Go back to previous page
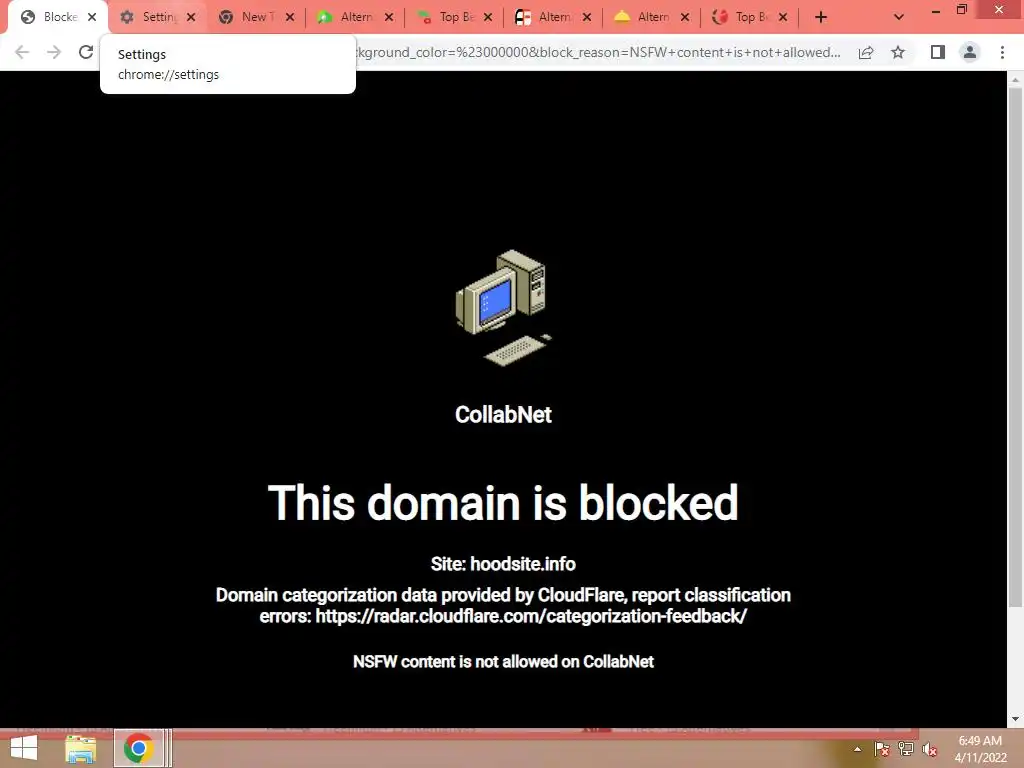1024x768 pixels. click(22, 52)
